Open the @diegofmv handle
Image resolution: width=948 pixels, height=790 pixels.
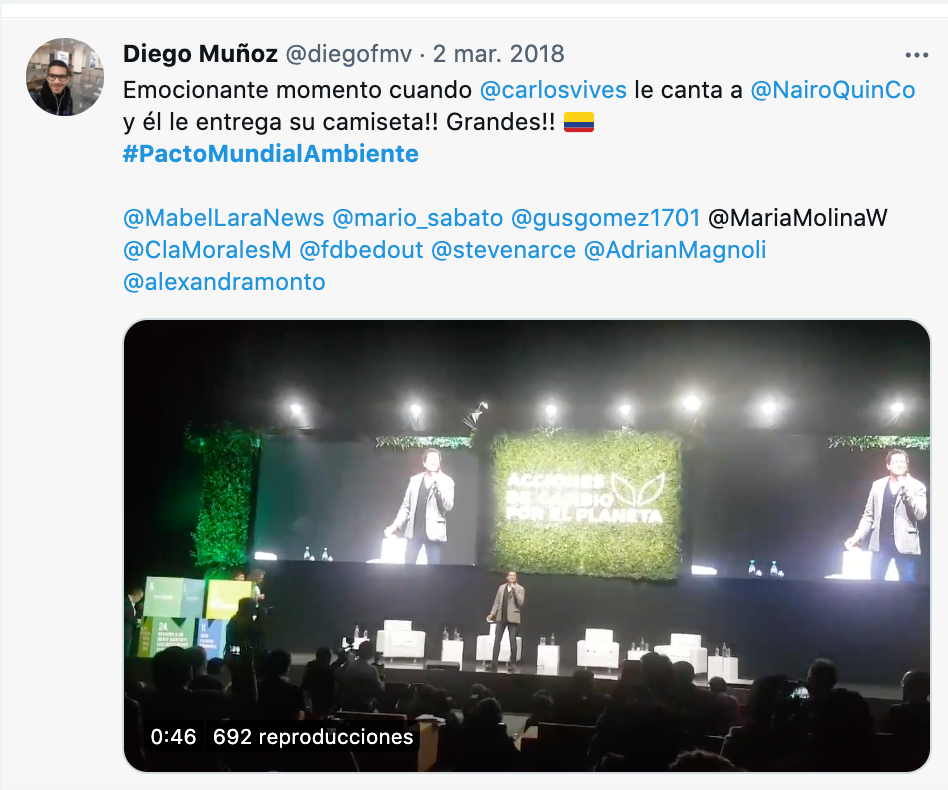click(x=348, y=54)
